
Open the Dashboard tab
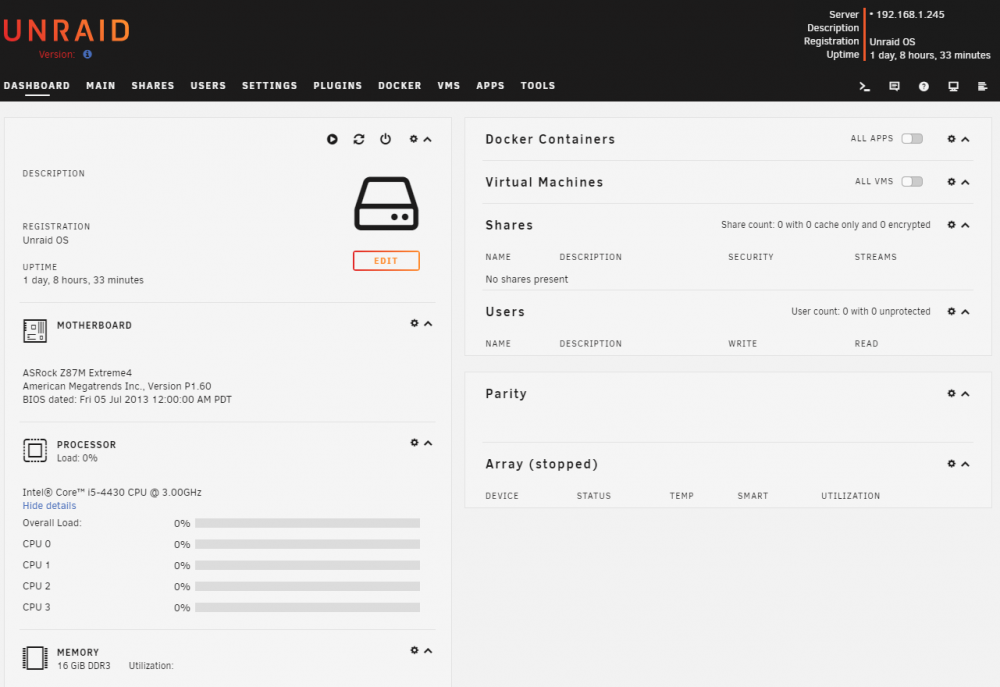(37, 85)
